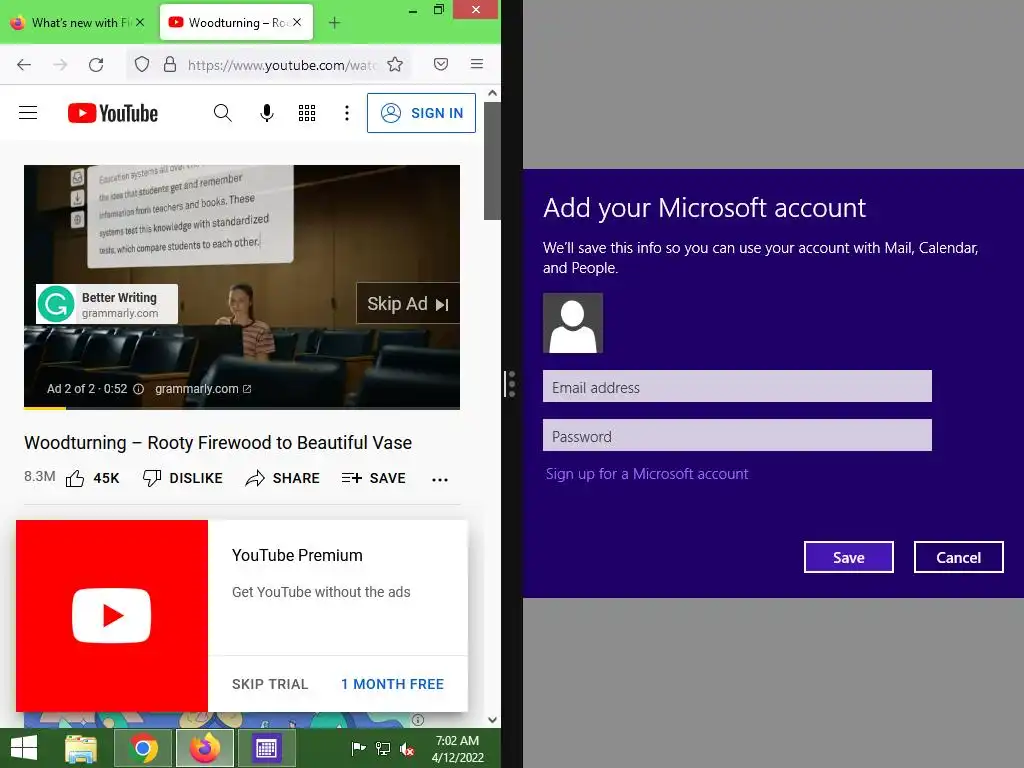
Task: Reload the YouTube page
Action: pos(97,64)
